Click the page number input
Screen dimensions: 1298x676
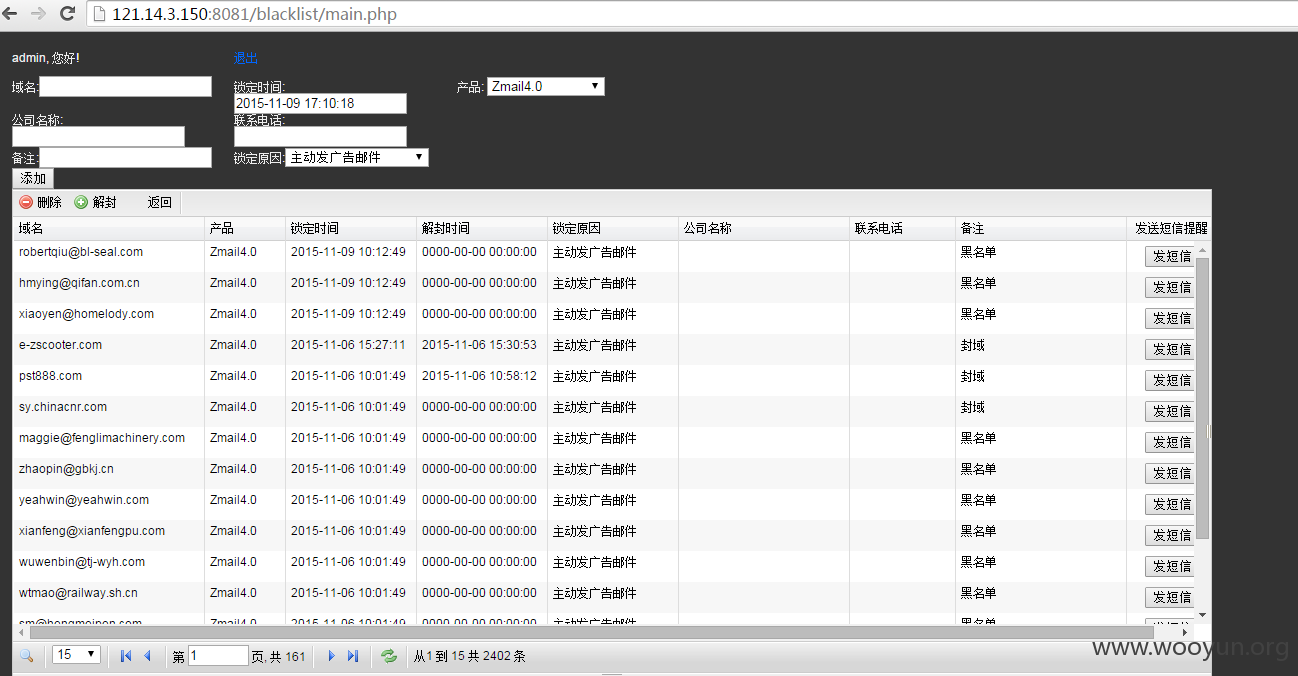[x=218, y=656]
